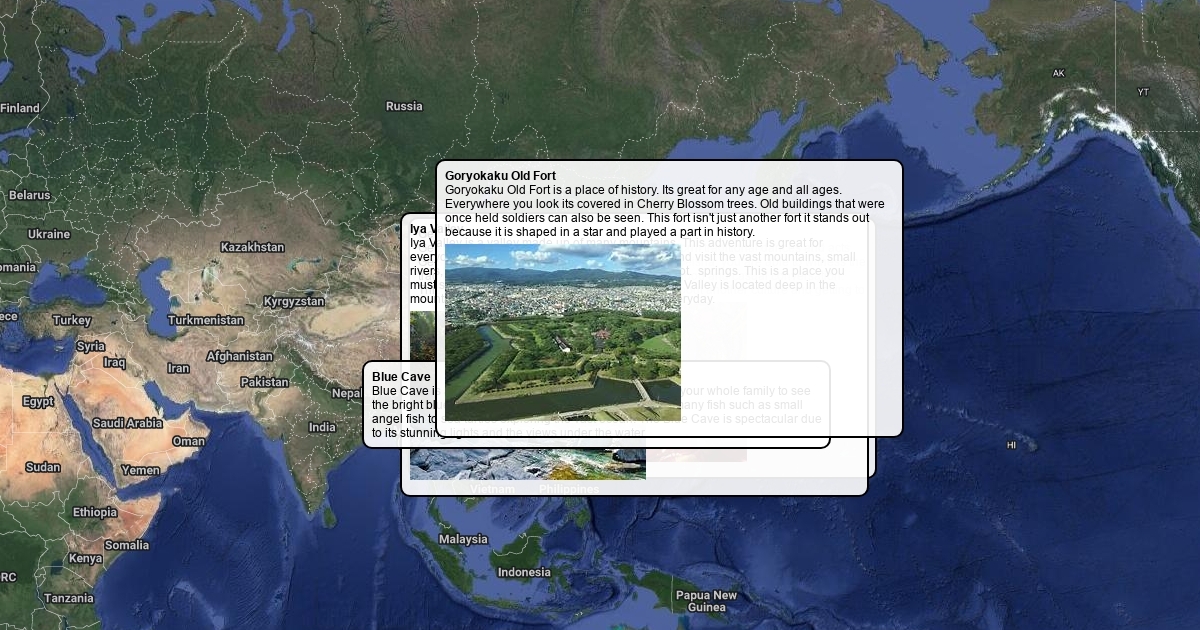Select the Kazakhstan map label

tap(252, 247)
